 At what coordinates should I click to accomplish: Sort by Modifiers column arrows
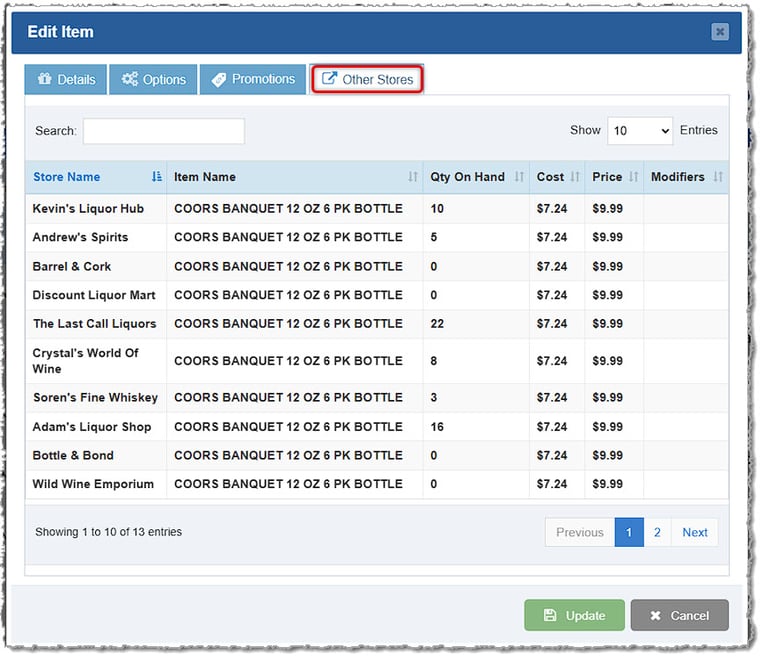click(x=718, y=177)
